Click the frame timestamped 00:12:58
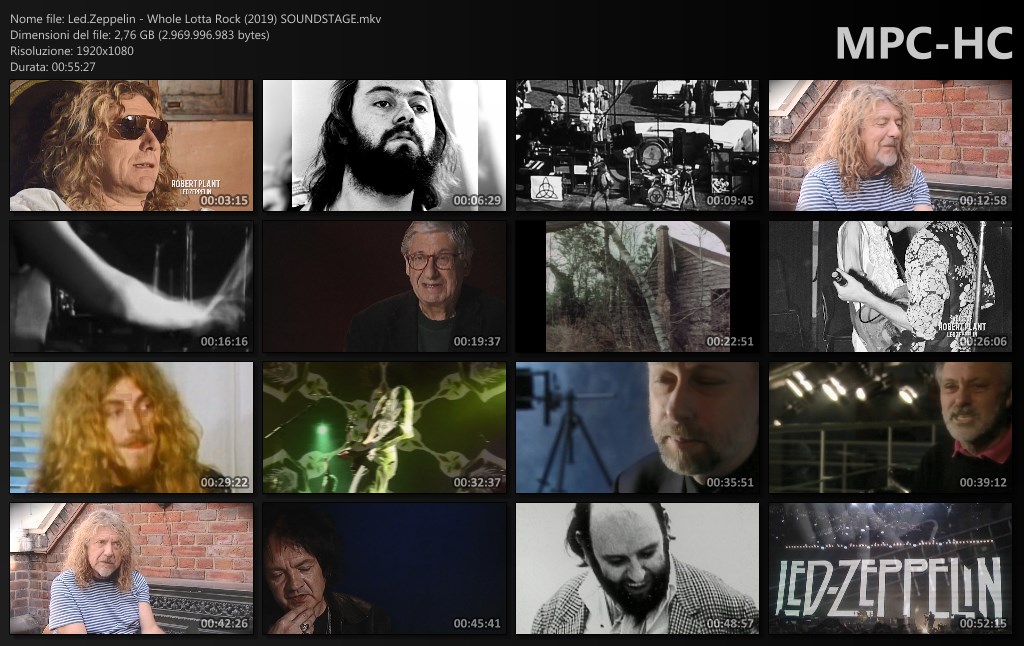The height and width of the screenshot is (646, 1024). (890, 146)
